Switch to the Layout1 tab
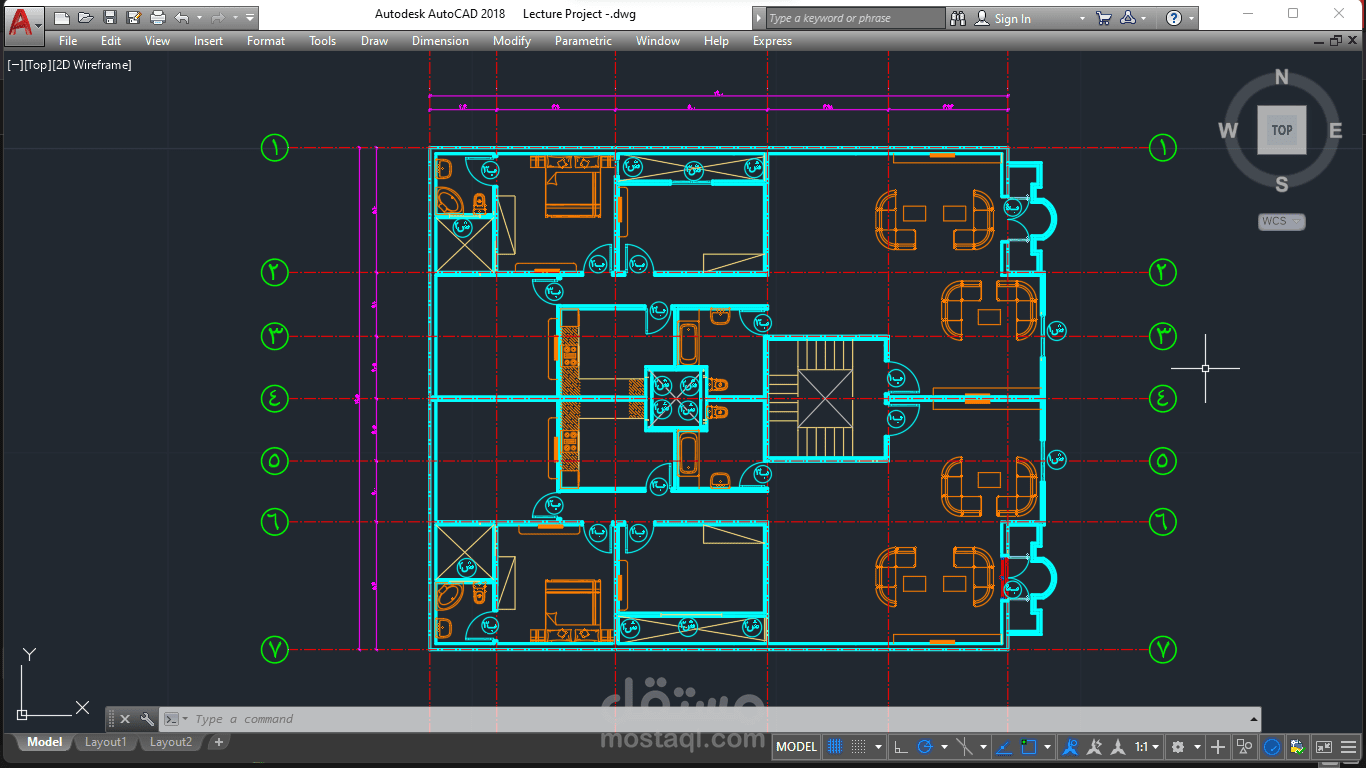Image resolution: width=1366 pixels, height=768 pixels. pyautogui.click(x=105, y=742)
